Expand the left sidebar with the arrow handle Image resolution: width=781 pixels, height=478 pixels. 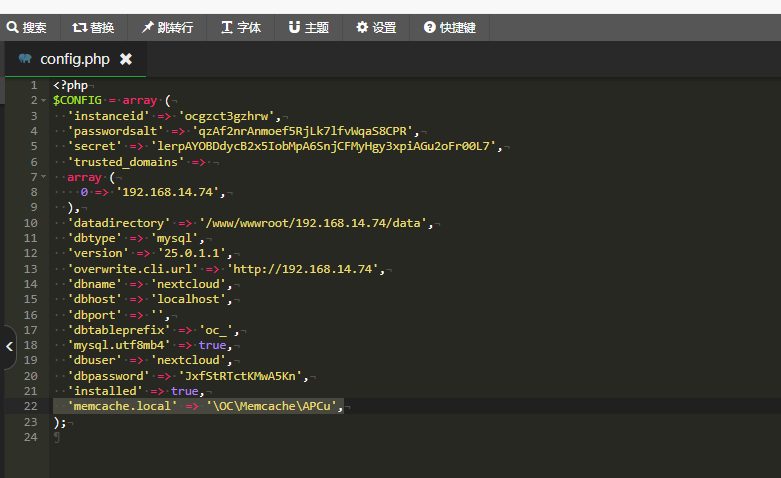[9, 346]
